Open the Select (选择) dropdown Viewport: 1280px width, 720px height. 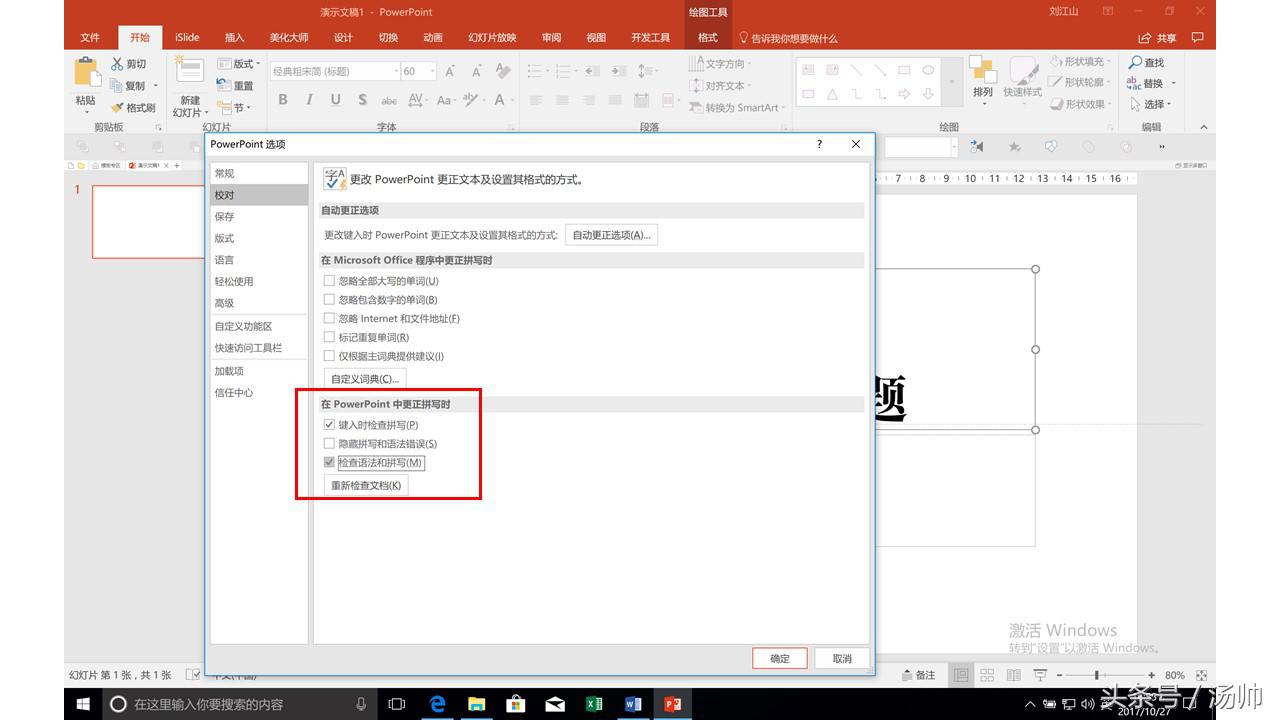pos(1150,104)
